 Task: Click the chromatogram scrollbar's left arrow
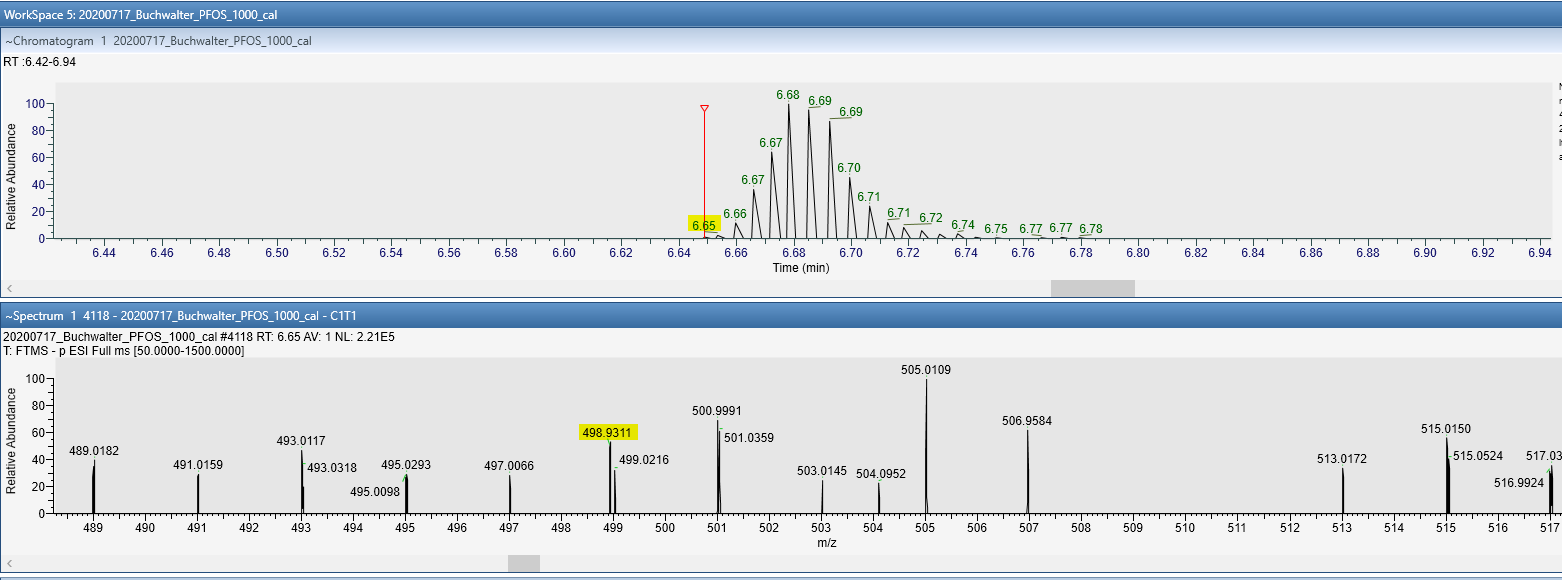10,288
